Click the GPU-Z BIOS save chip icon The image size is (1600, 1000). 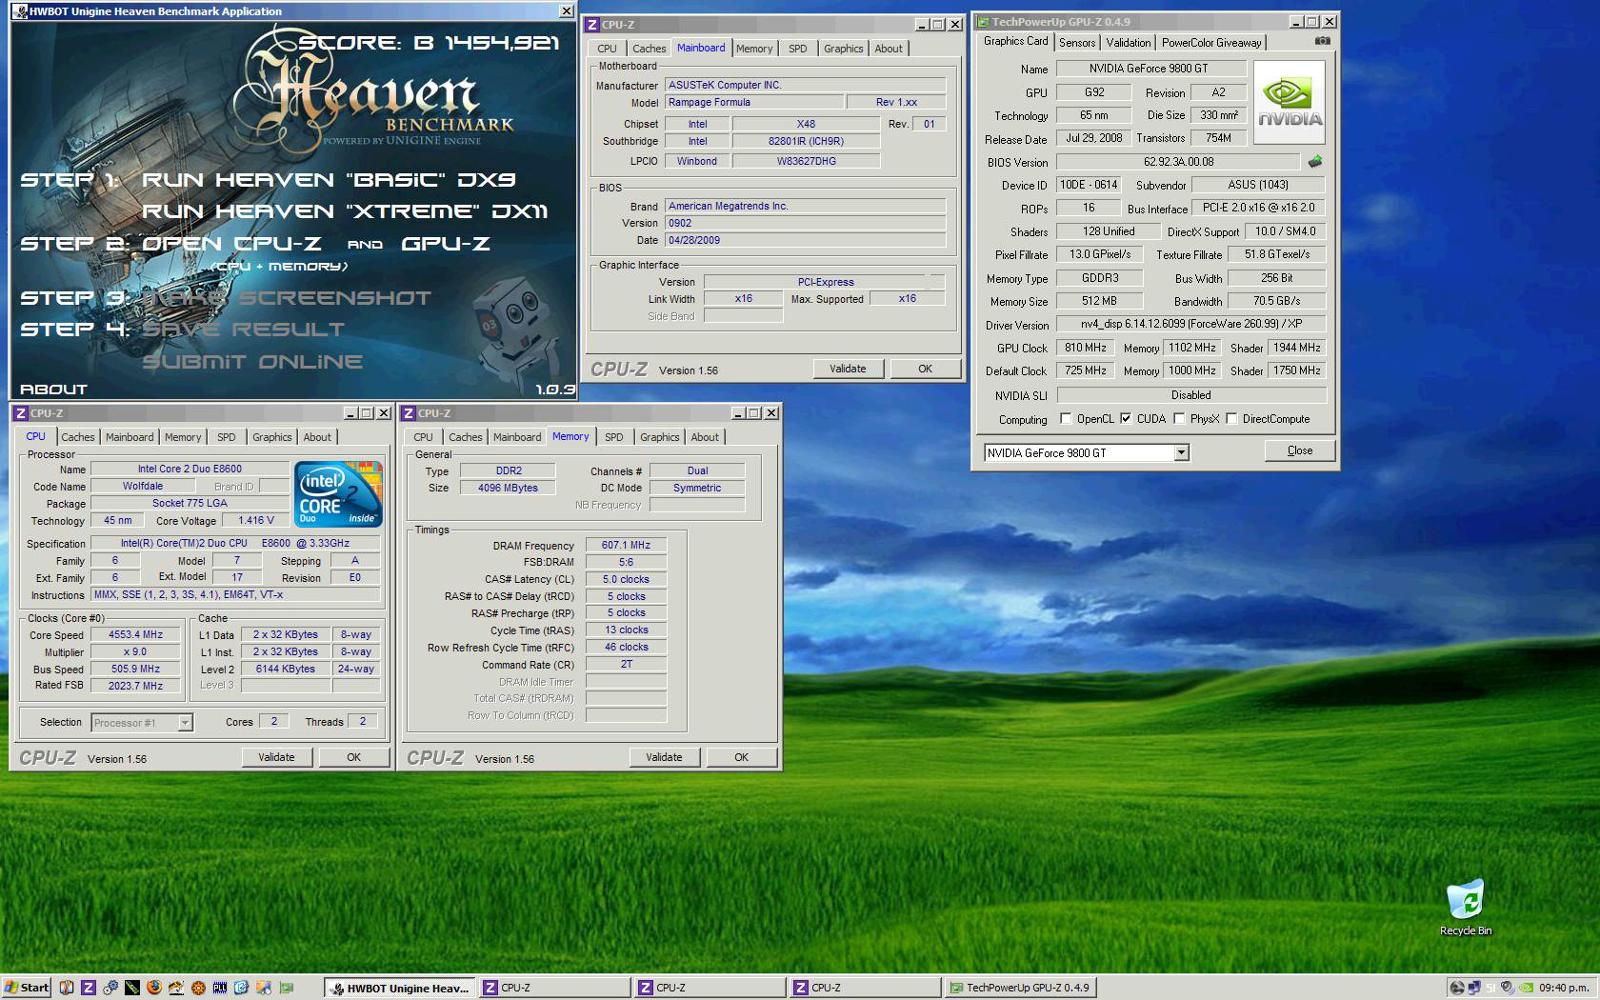pyautogui.click(x=1315, y=161)
